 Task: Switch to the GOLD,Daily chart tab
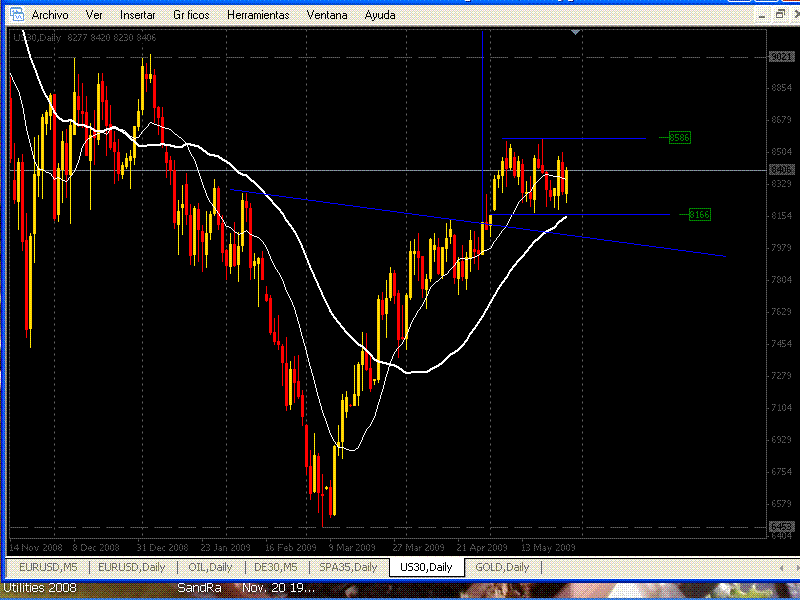(502, 567)
